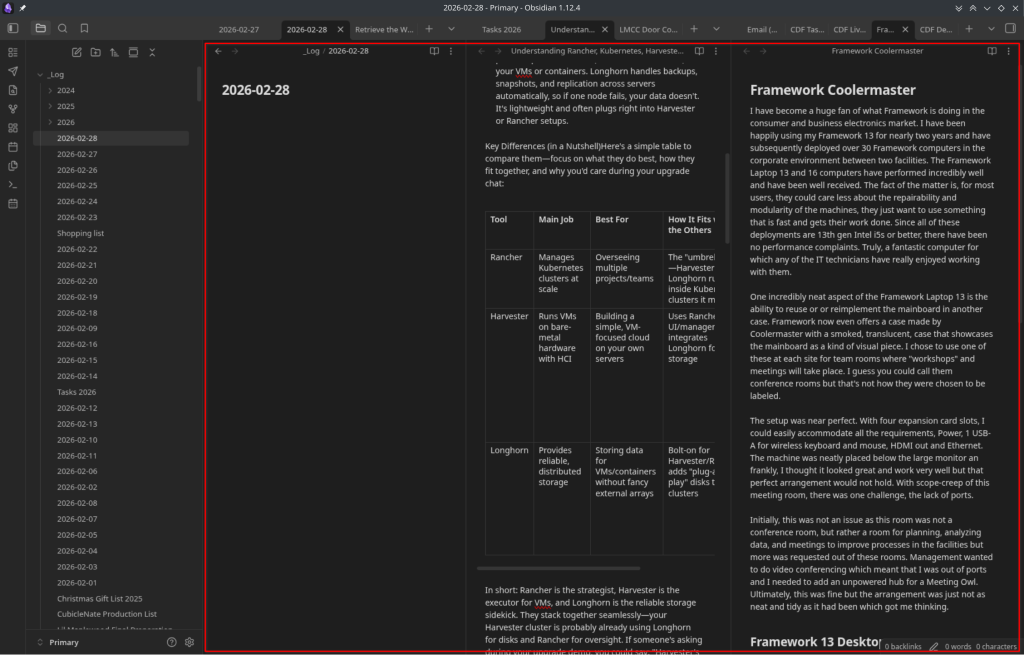The width and height of the screenshot is (1024, 655).
Task: Toggle reading view in 2026-02-28 pane
Action: [x=434, y=51]
